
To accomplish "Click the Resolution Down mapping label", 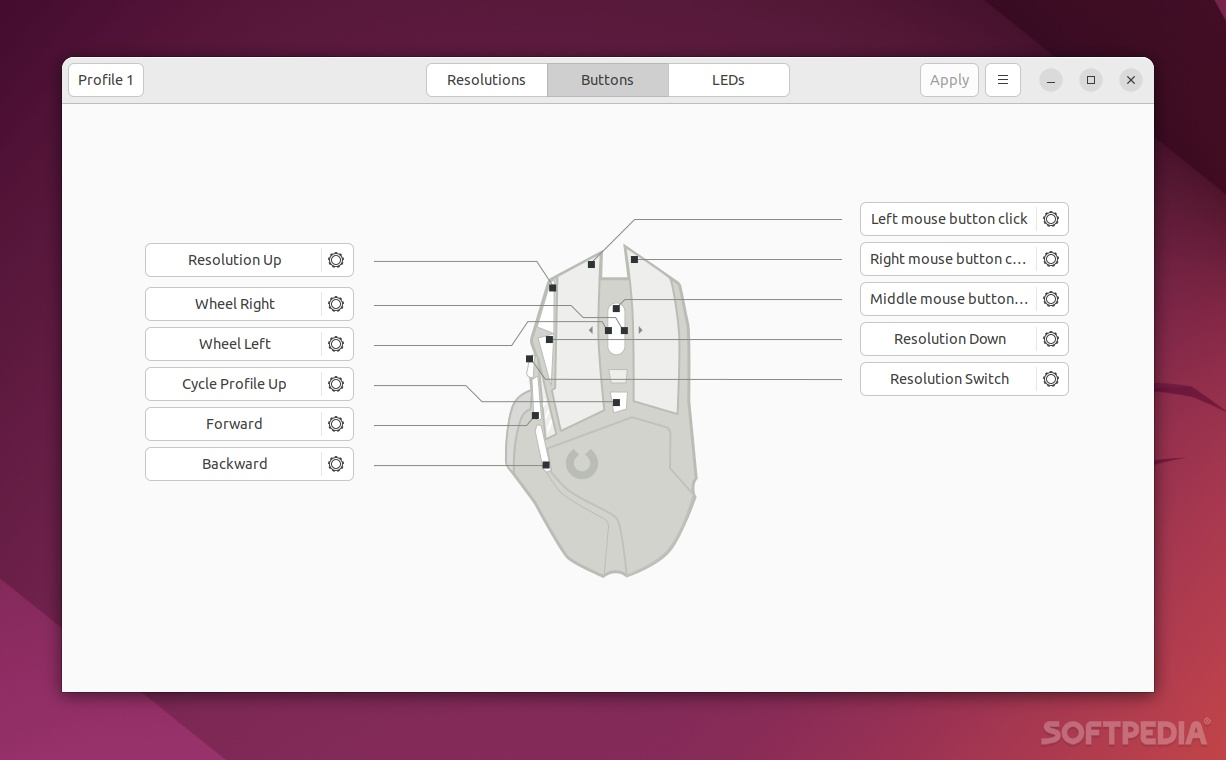I will tap(949, 339).
